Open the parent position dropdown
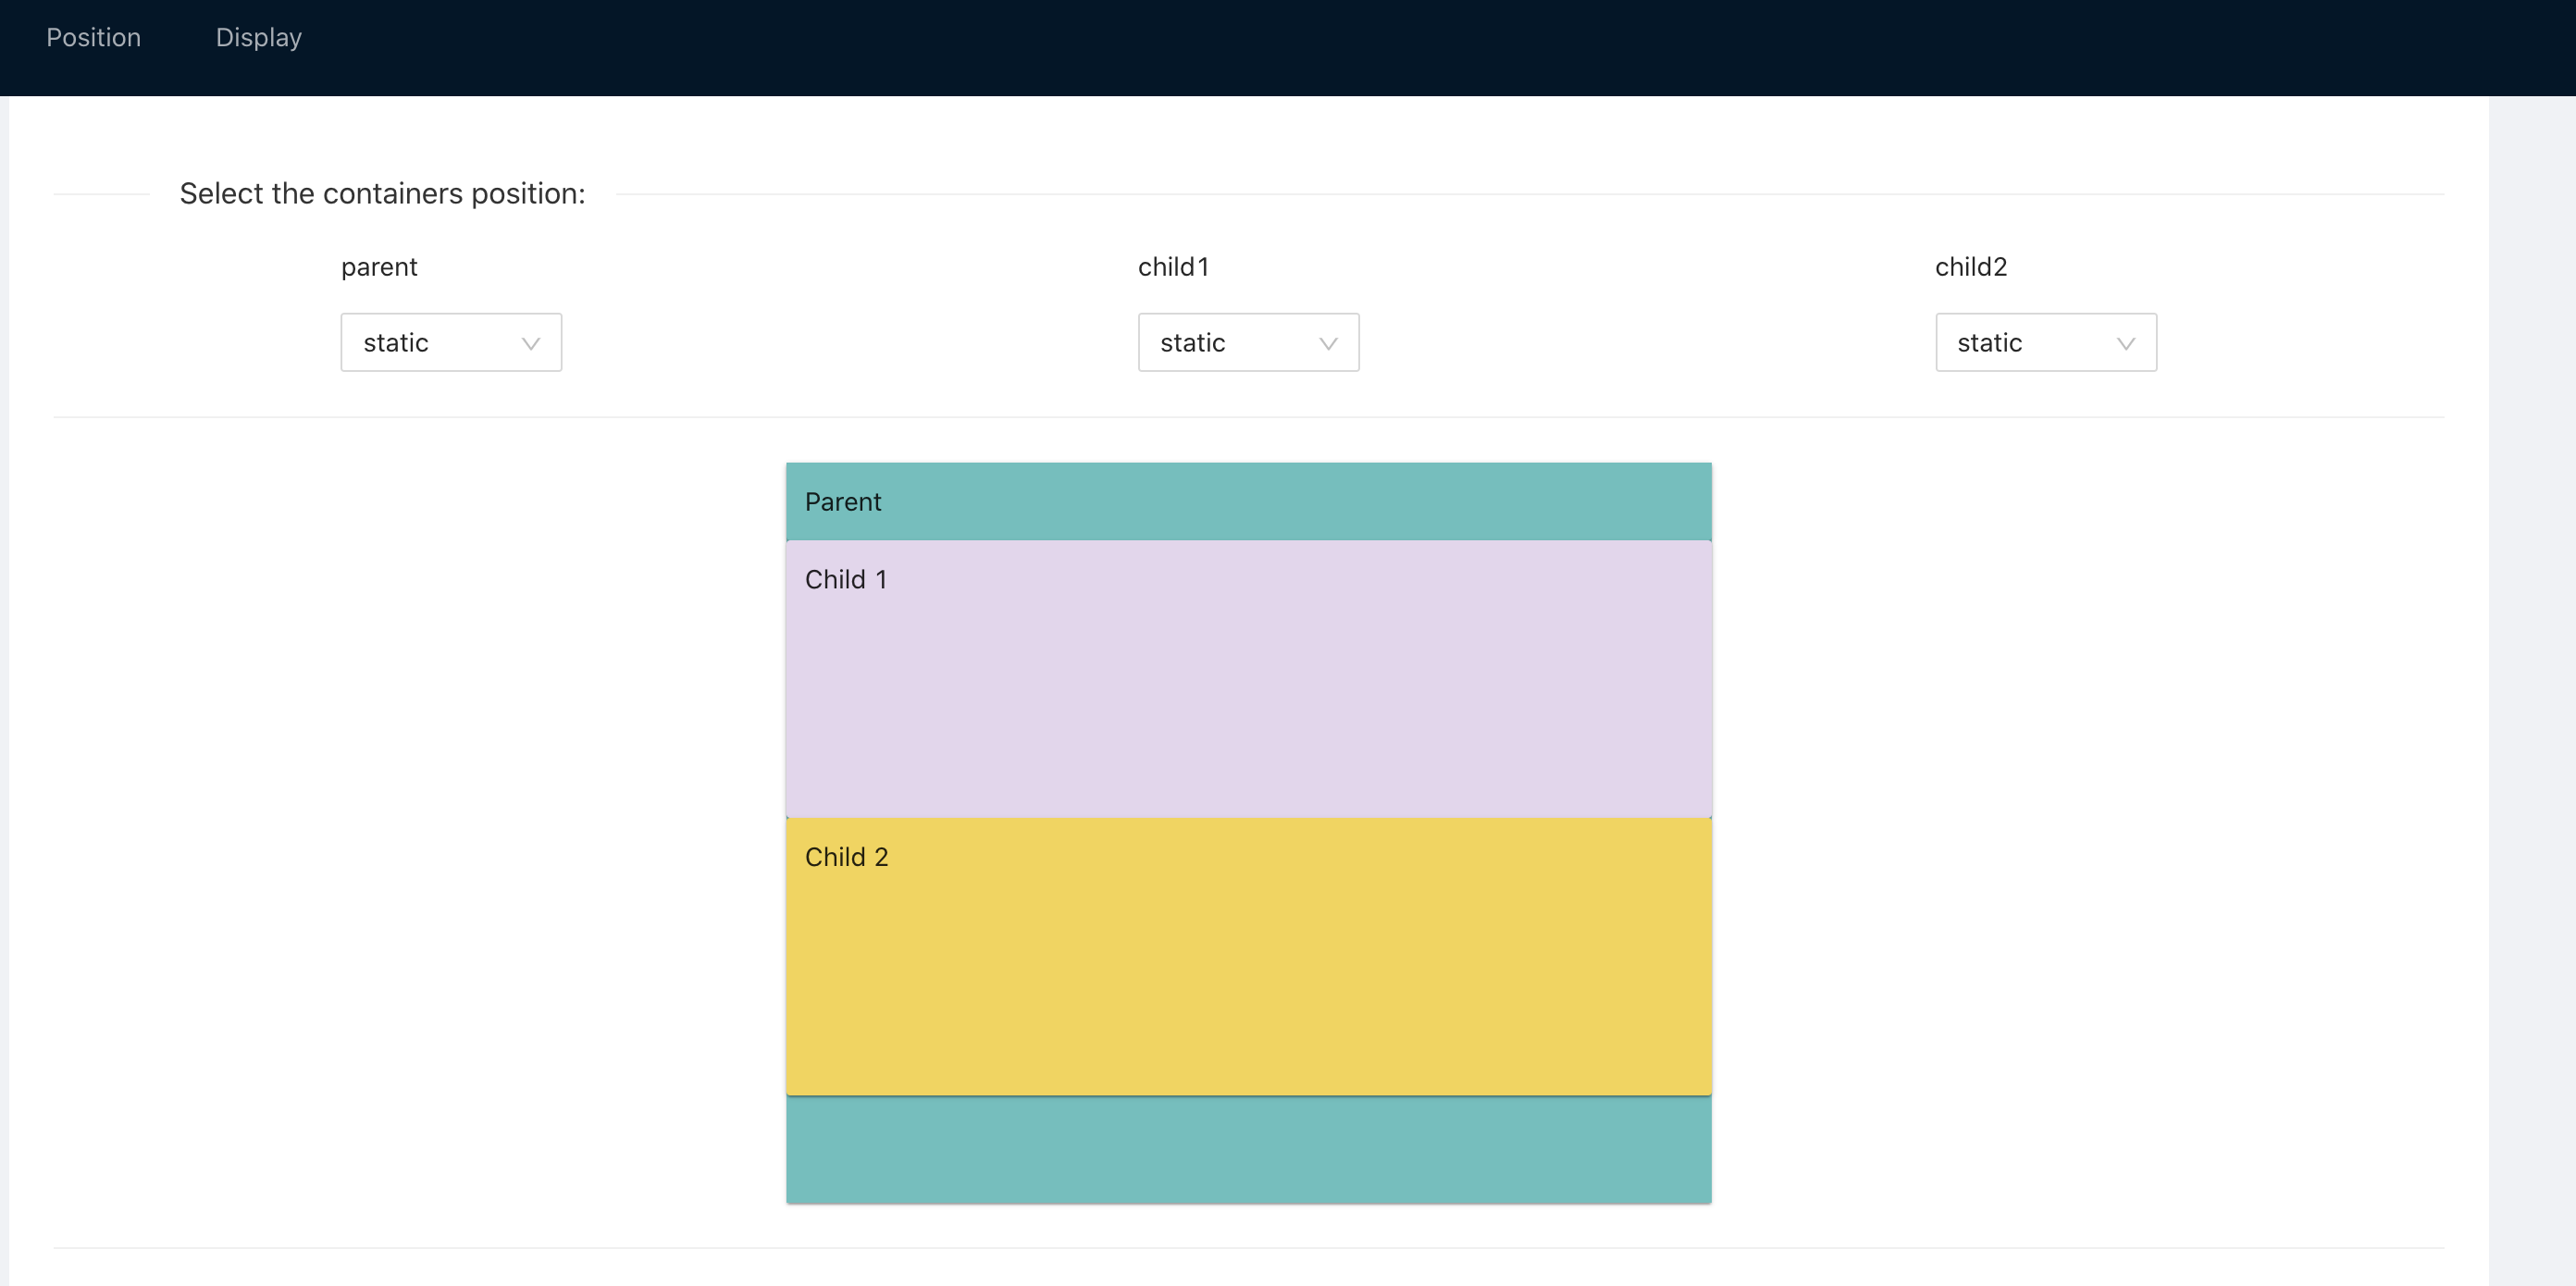Image resolution: width=2576 pixels, height=1286 pixels. 451,342
